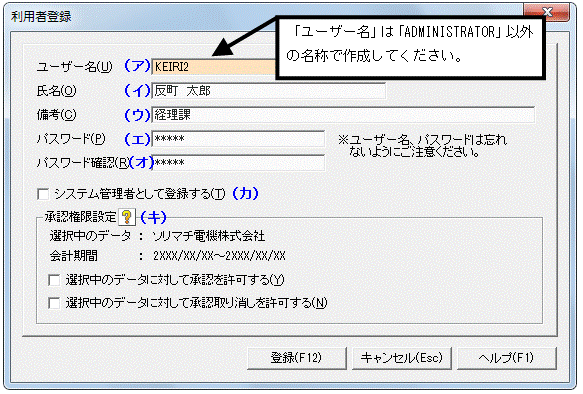Click the パスワード確認(R) label
This screenshot has height=394, width=583.
(83, 162)
